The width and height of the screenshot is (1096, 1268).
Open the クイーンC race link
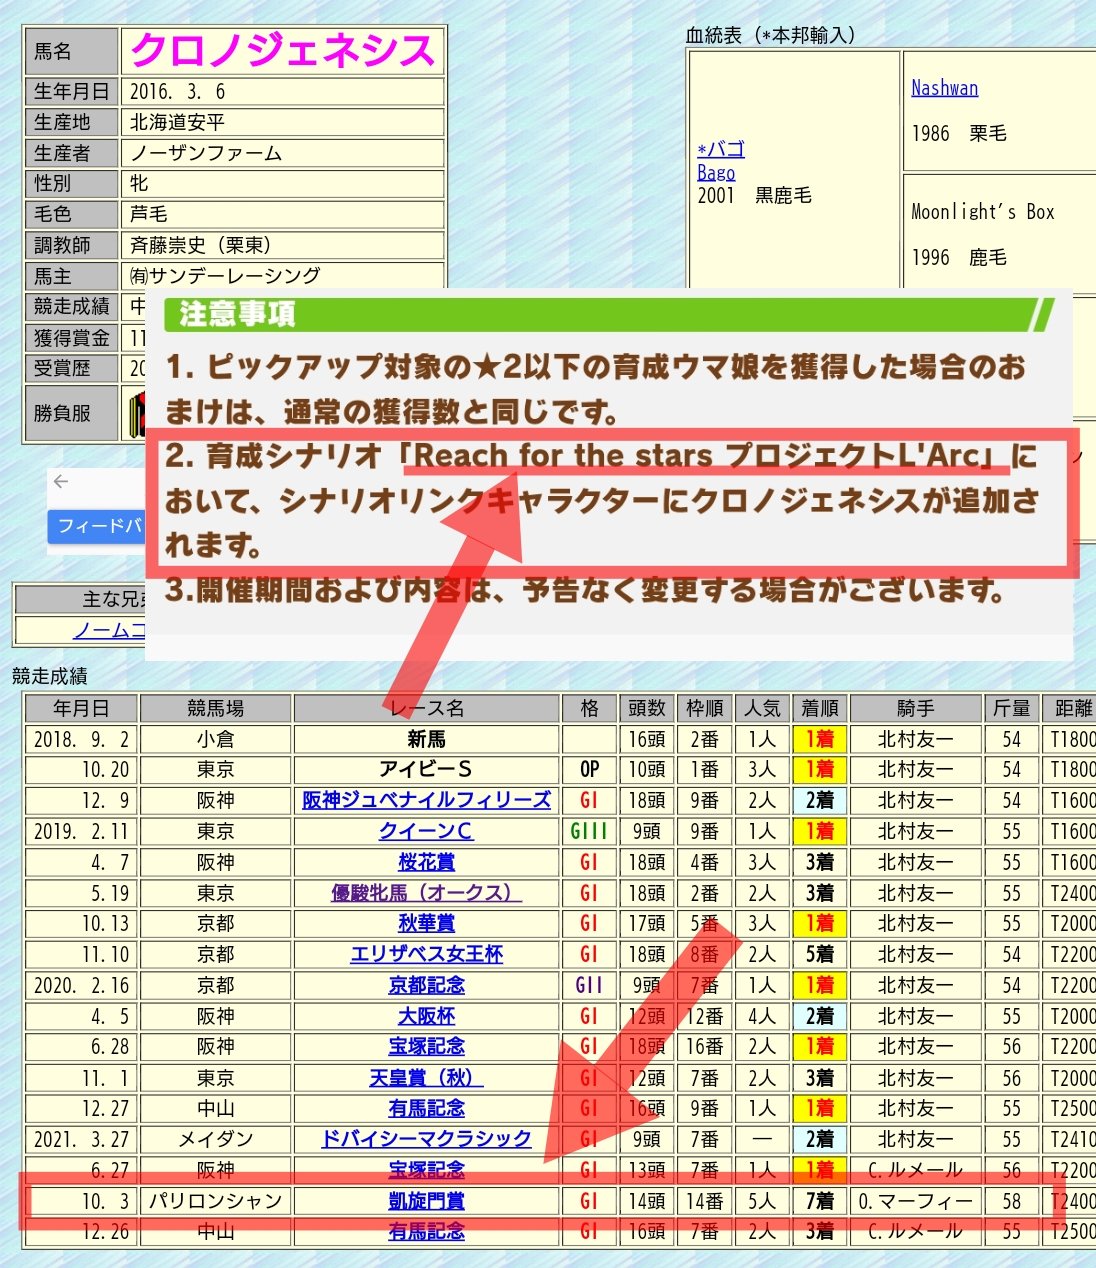point(426,831)
